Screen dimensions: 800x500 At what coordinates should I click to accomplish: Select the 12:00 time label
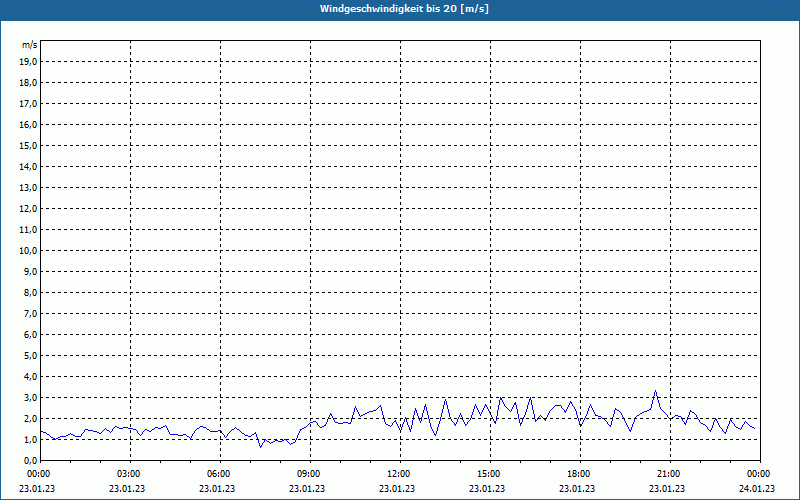(x=399, y=473)
